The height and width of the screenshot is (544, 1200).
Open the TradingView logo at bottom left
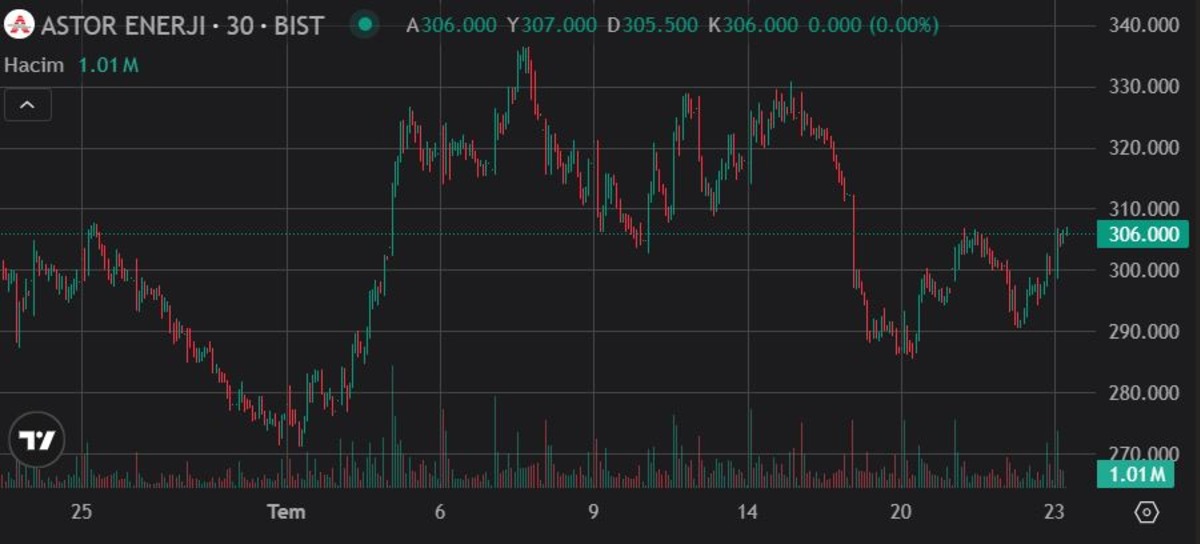[37, 440]
